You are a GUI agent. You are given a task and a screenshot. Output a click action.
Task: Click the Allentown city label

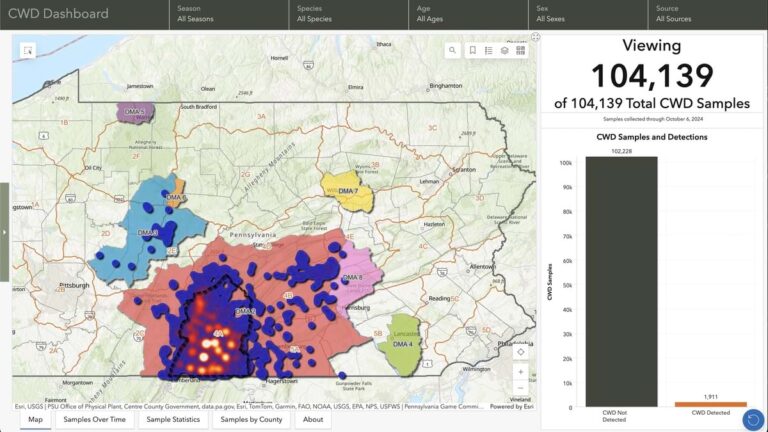[x=482, y=267]
